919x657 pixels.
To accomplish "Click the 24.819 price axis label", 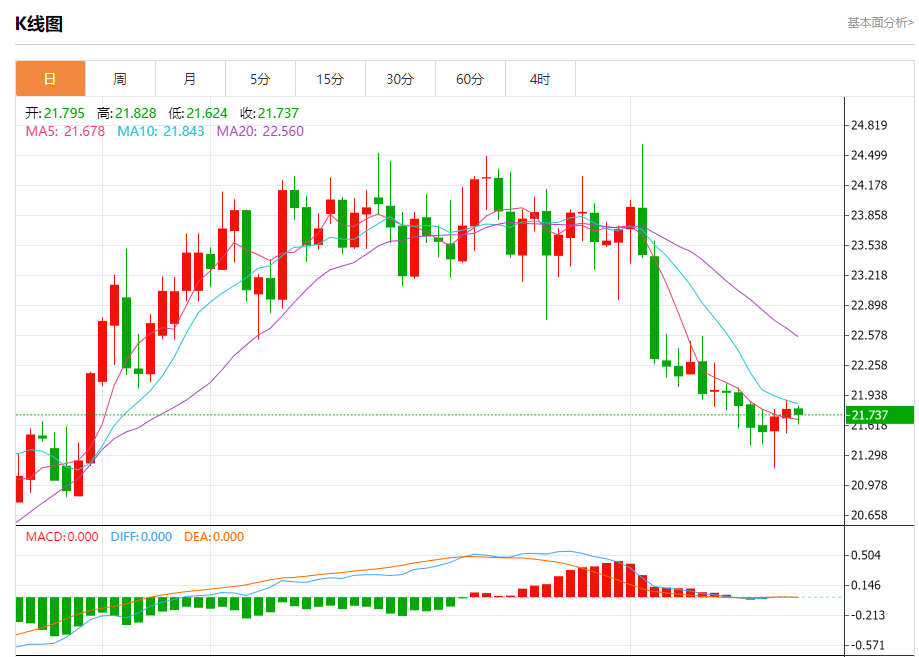I will tap(869, 125).
